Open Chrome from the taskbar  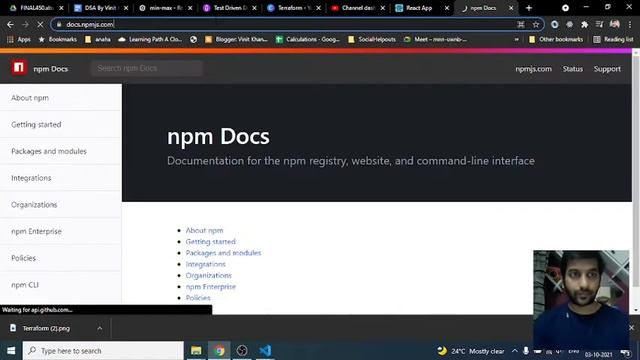[x=219, y=350]
